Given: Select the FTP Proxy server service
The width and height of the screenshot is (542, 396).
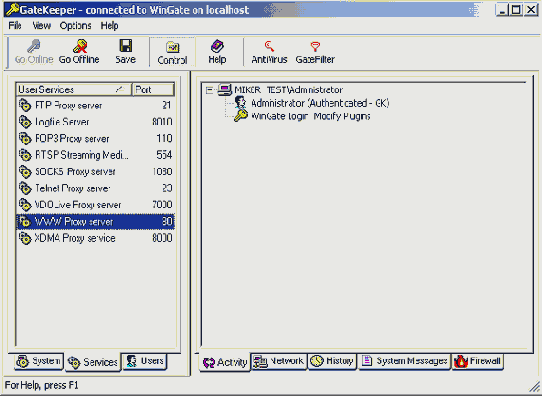Looking at the screenshot, I should 95,105.
